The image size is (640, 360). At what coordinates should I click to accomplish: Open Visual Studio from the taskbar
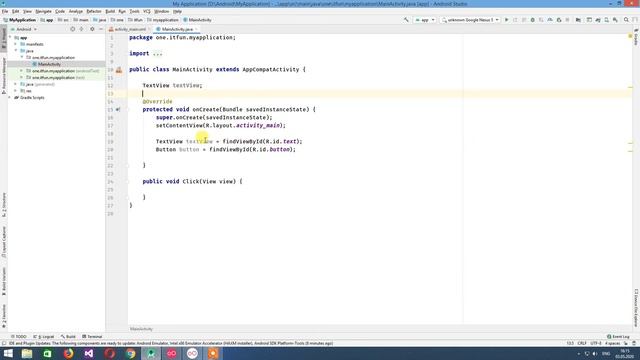pyautogui.click(x=89, y=353)
